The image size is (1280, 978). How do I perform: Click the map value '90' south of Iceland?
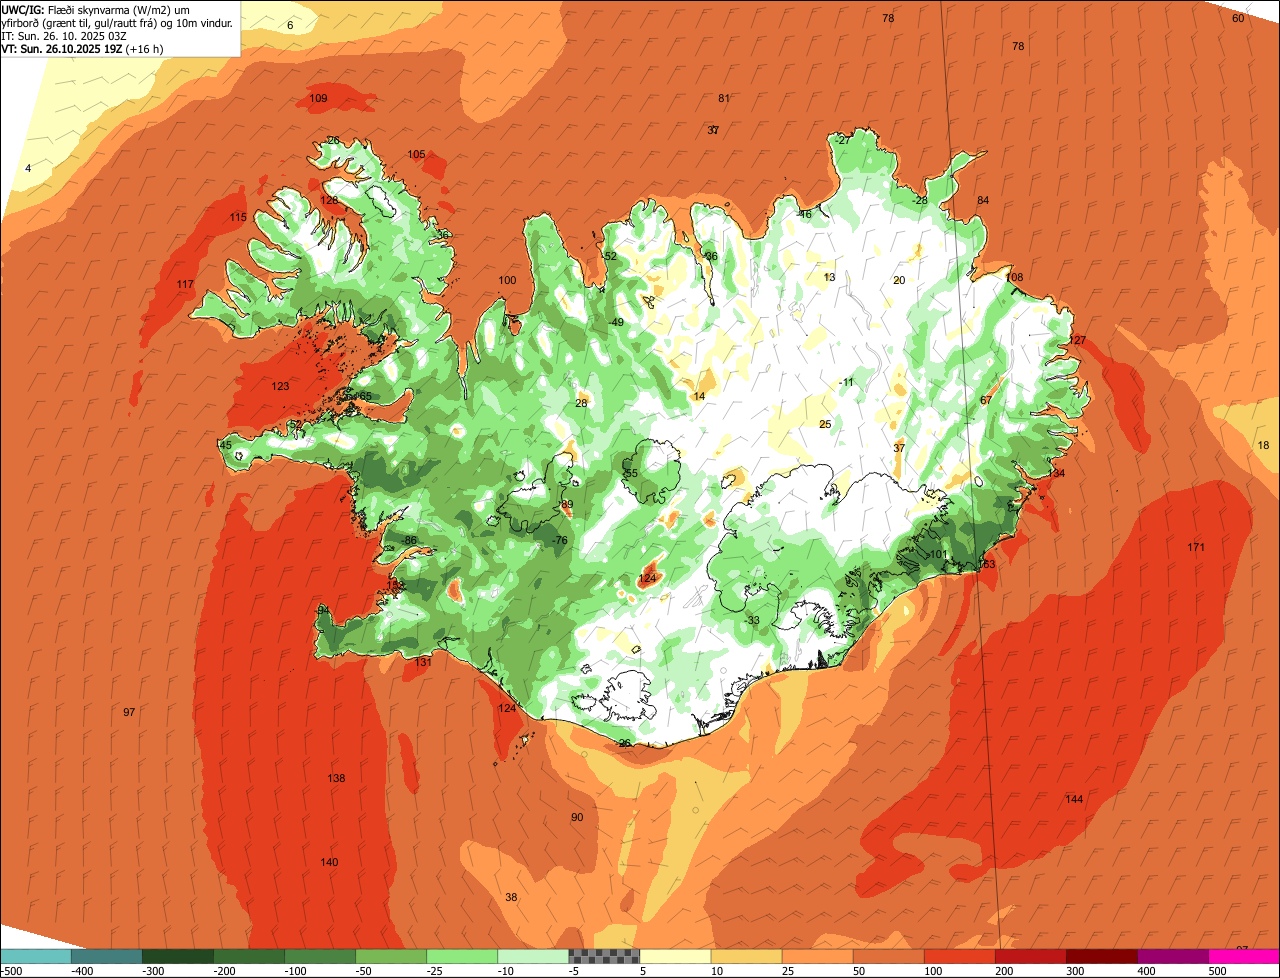tap(577, 817)
